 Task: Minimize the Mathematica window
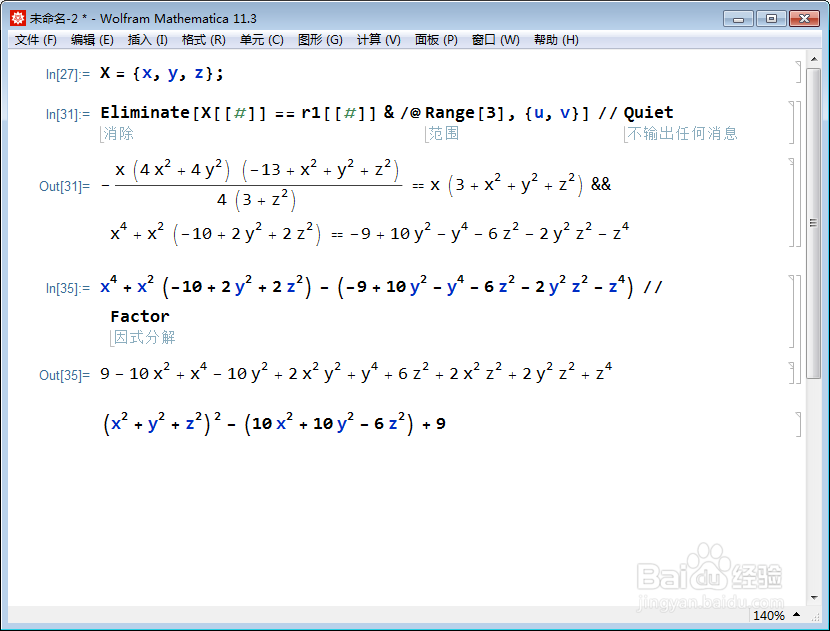pyautogui.click(x=738, y=19)
